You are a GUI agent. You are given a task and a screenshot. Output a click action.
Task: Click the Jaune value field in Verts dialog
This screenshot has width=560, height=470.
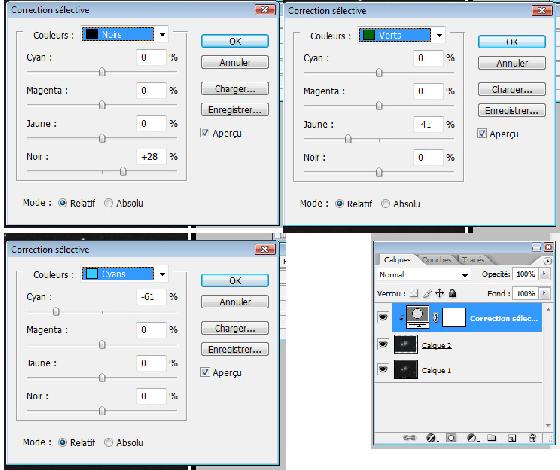point(428,124)
